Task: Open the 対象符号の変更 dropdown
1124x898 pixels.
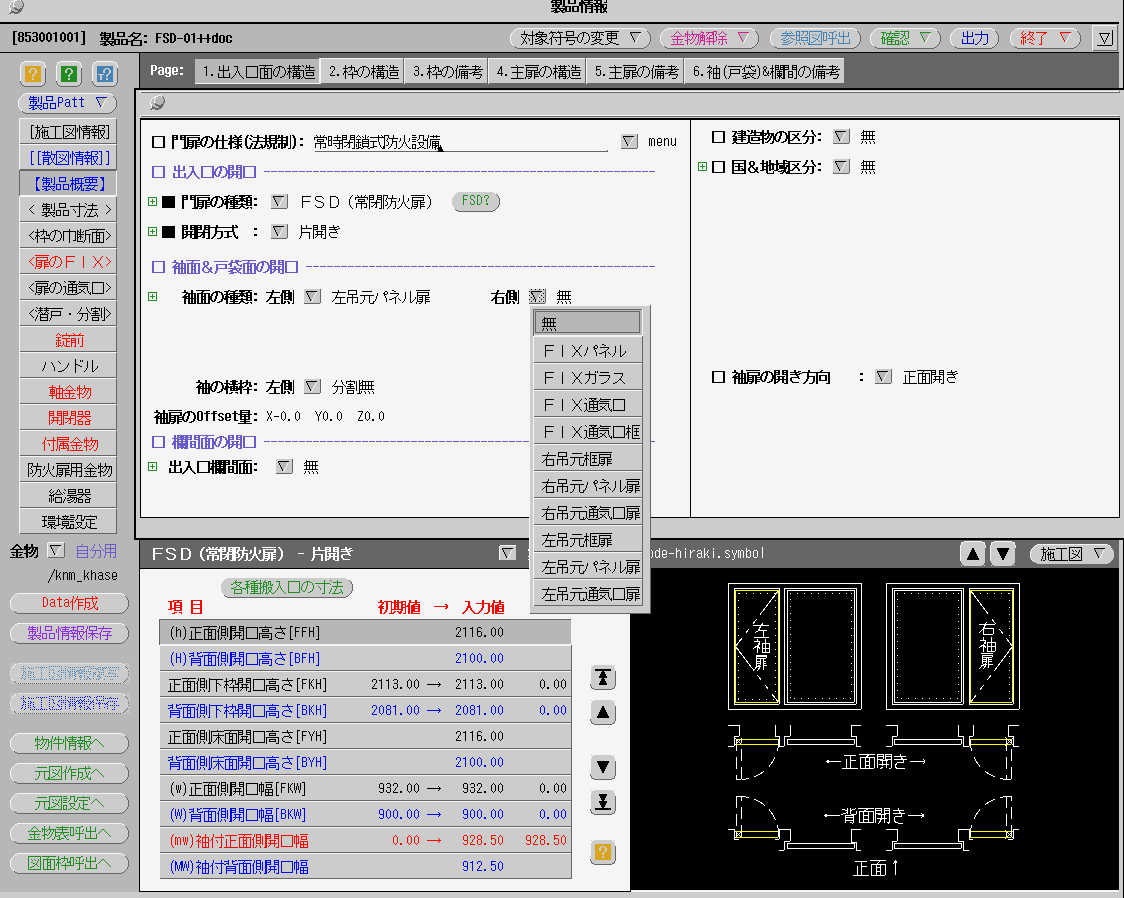Action: (580, 38)
